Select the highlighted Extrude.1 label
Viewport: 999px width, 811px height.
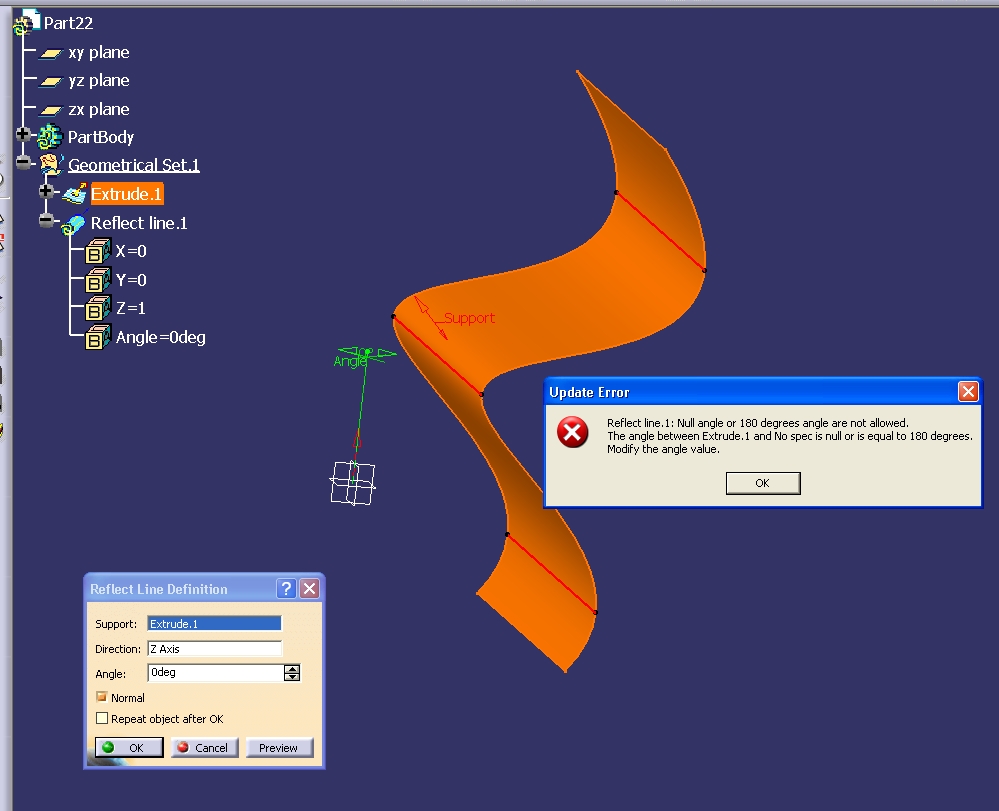[x=127, y=194]
